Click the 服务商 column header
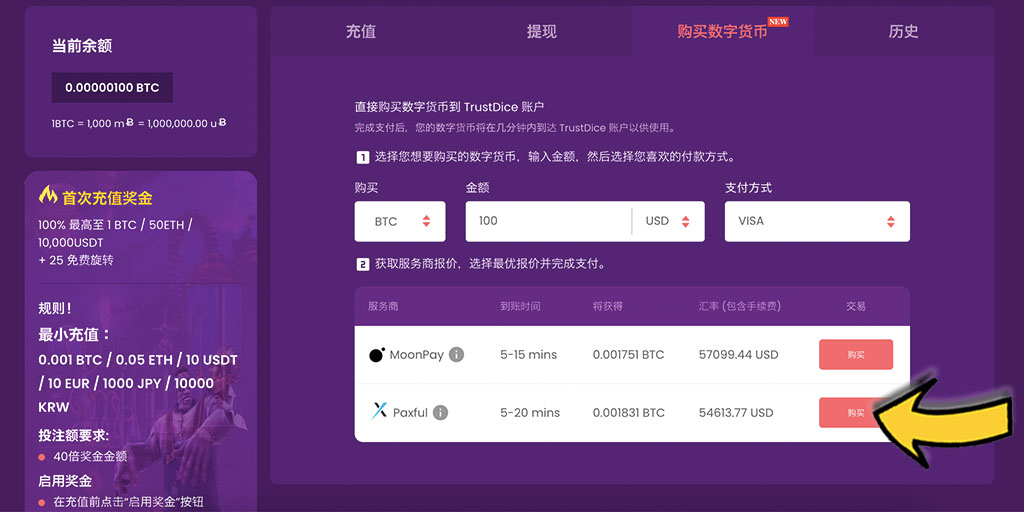Viewport: 1024px width, 512px height. tap(383, 306)
